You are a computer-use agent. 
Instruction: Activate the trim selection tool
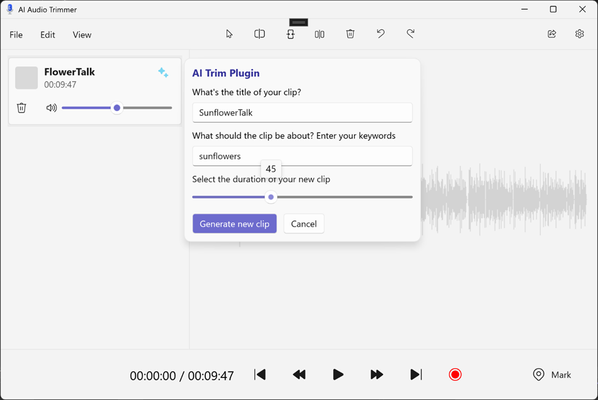[291, 35]
